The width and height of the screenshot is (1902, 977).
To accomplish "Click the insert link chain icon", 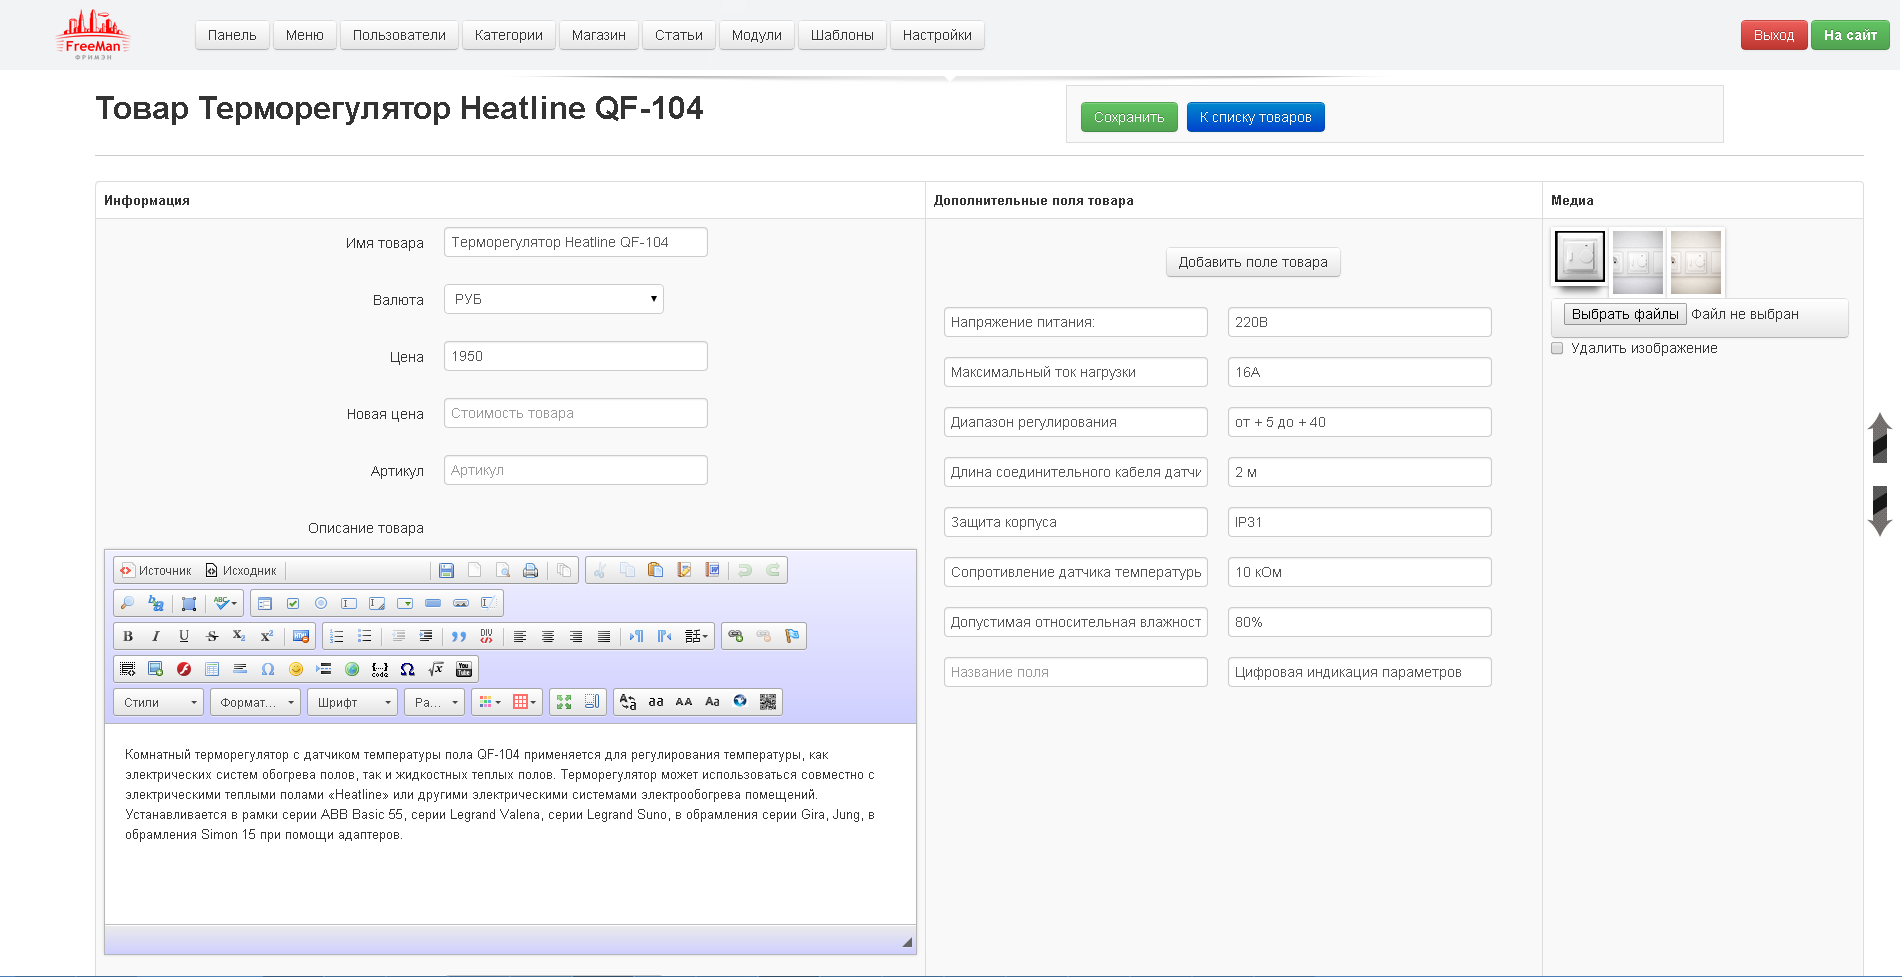I will [736, 636].
